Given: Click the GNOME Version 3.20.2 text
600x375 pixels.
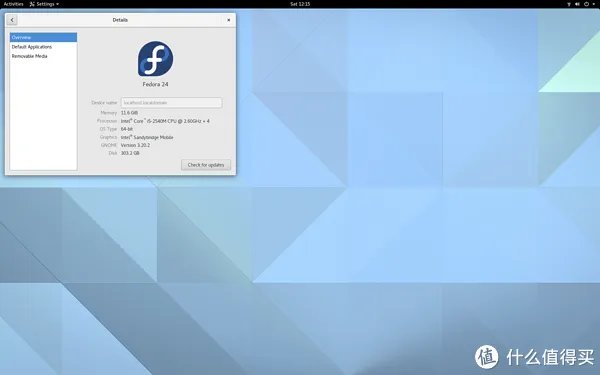Looking at the screenshot, I should [x=135, y=145].
